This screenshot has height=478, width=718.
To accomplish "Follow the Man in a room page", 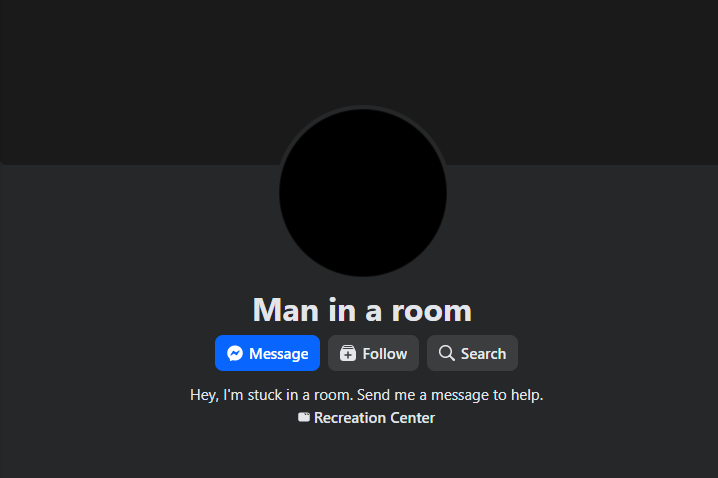I will tap(373, 353).
